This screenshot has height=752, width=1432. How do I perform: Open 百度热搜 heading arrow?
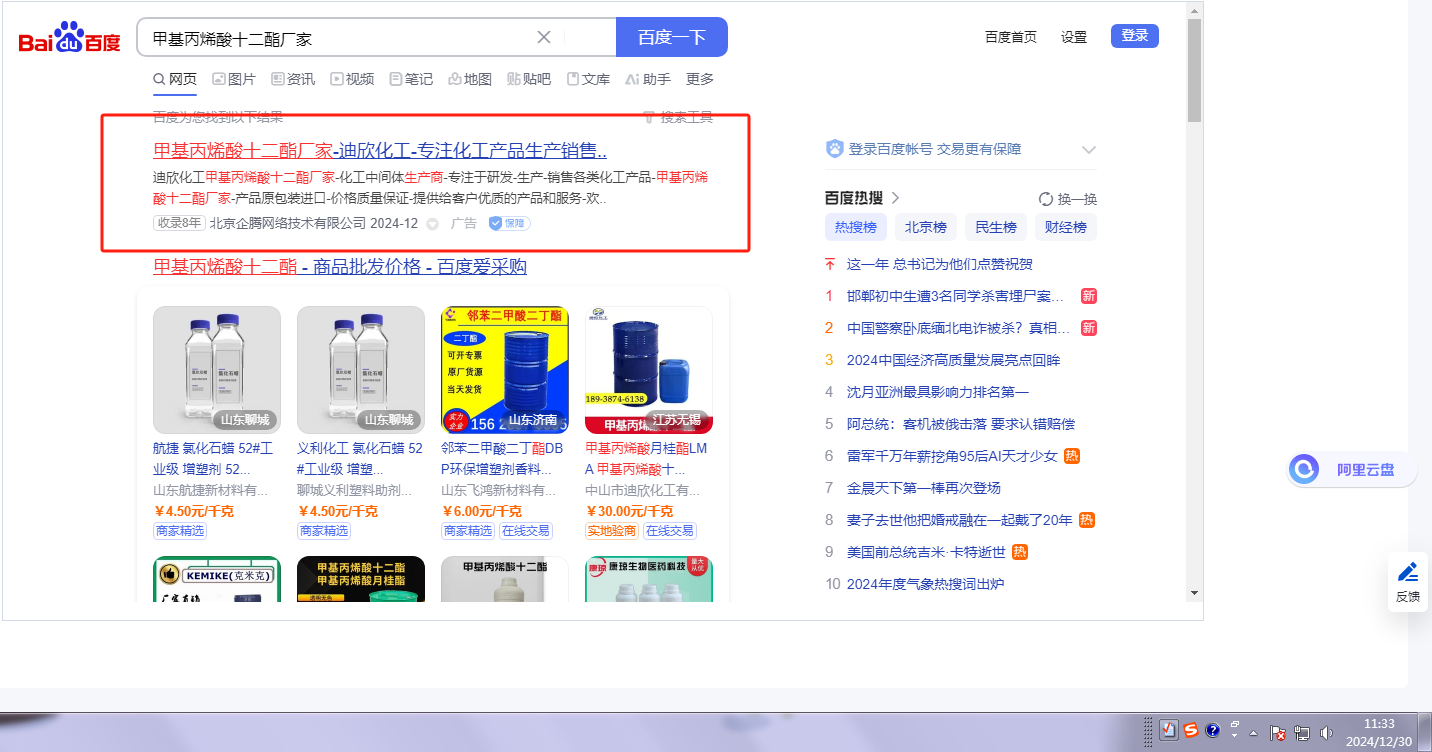pos(895,198)
